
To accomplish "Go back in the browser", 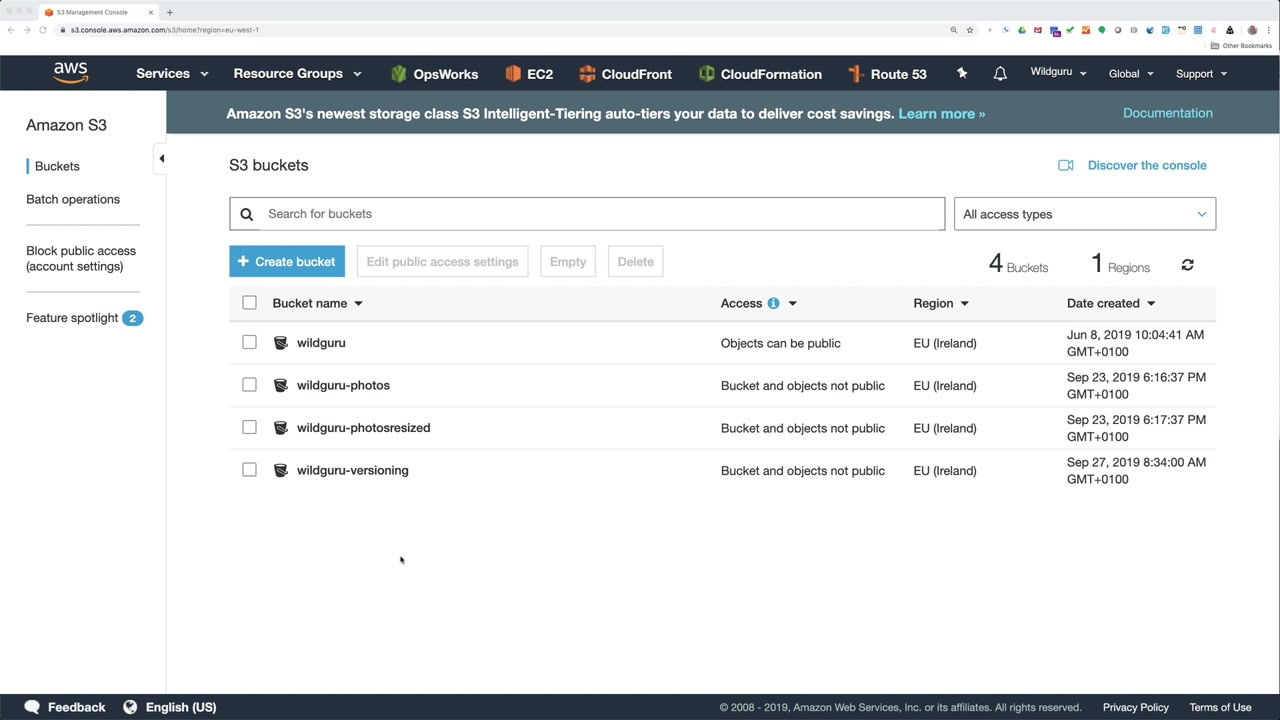I will pyautogui.click(x=11, y=30).
